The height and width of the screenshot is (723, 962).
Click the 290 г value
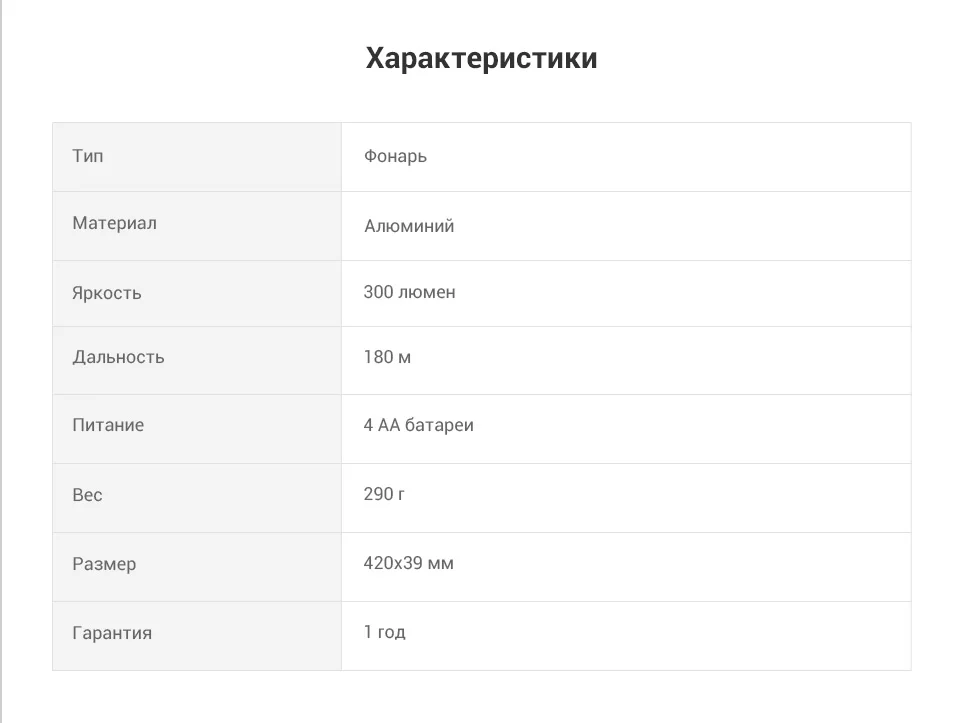384,493
